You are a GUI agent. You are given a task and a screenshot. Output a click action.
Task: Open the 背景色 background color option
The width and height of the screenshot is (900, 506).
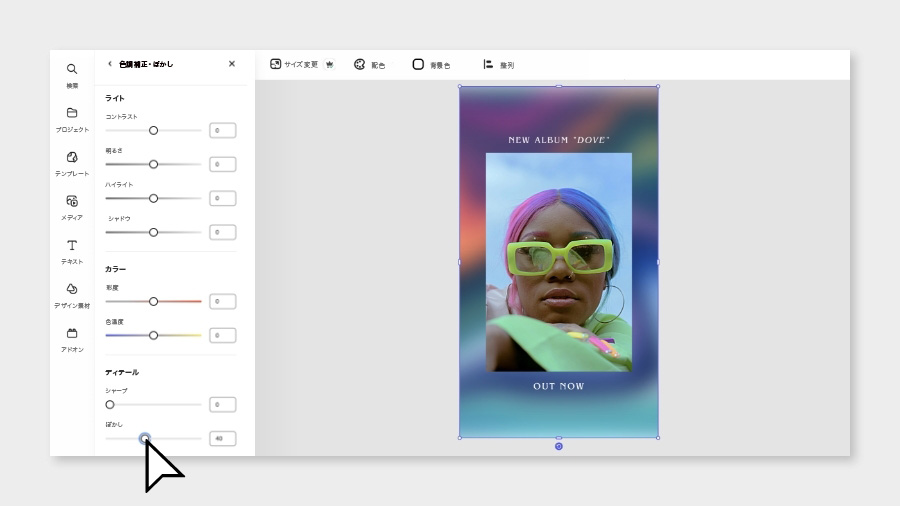tap(431, 65)
